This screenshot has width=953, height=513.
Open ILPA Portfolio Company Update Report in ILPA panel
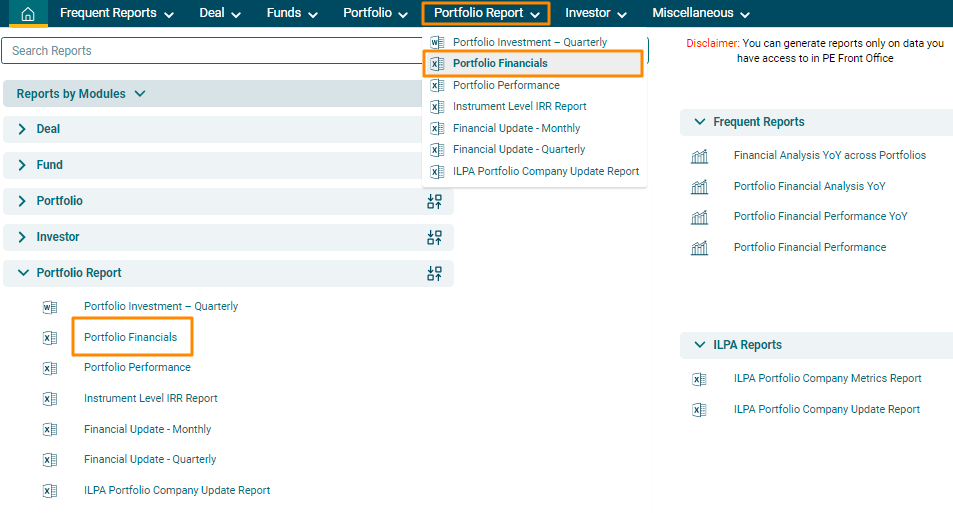pos(826,409)
